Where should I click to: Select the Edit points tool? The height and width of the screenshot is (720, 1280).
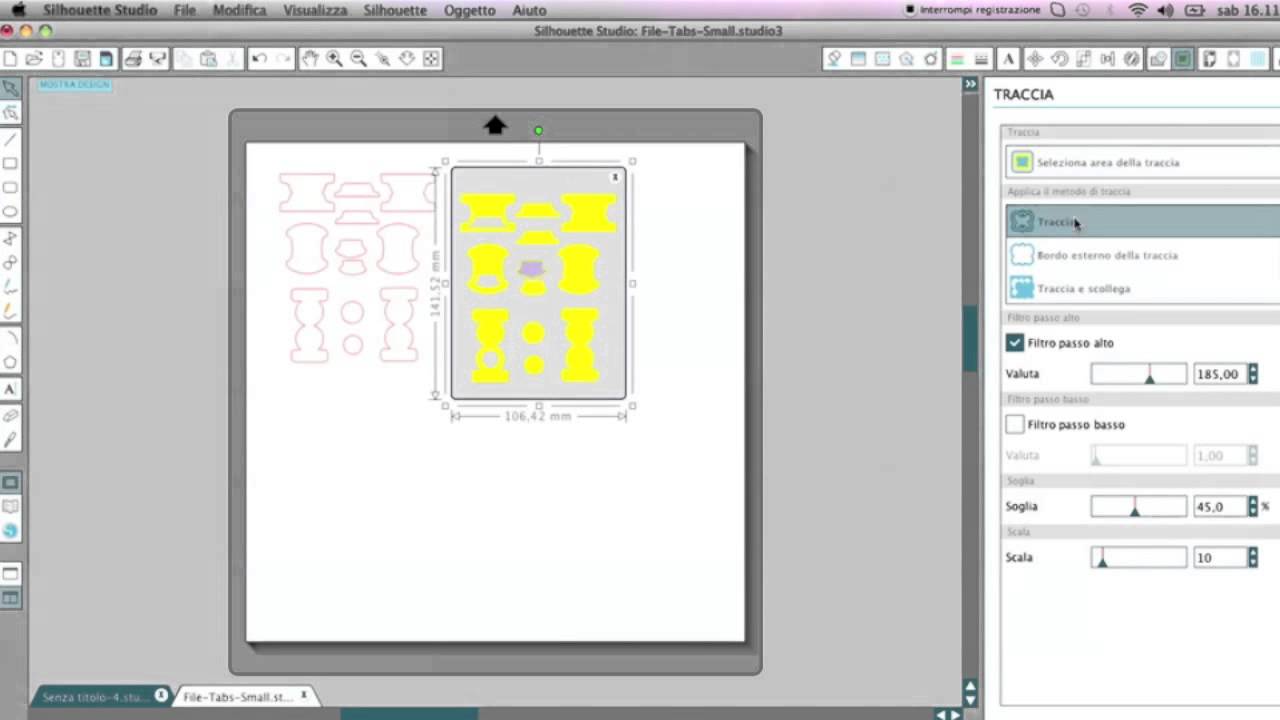click(x=10, y=113)
